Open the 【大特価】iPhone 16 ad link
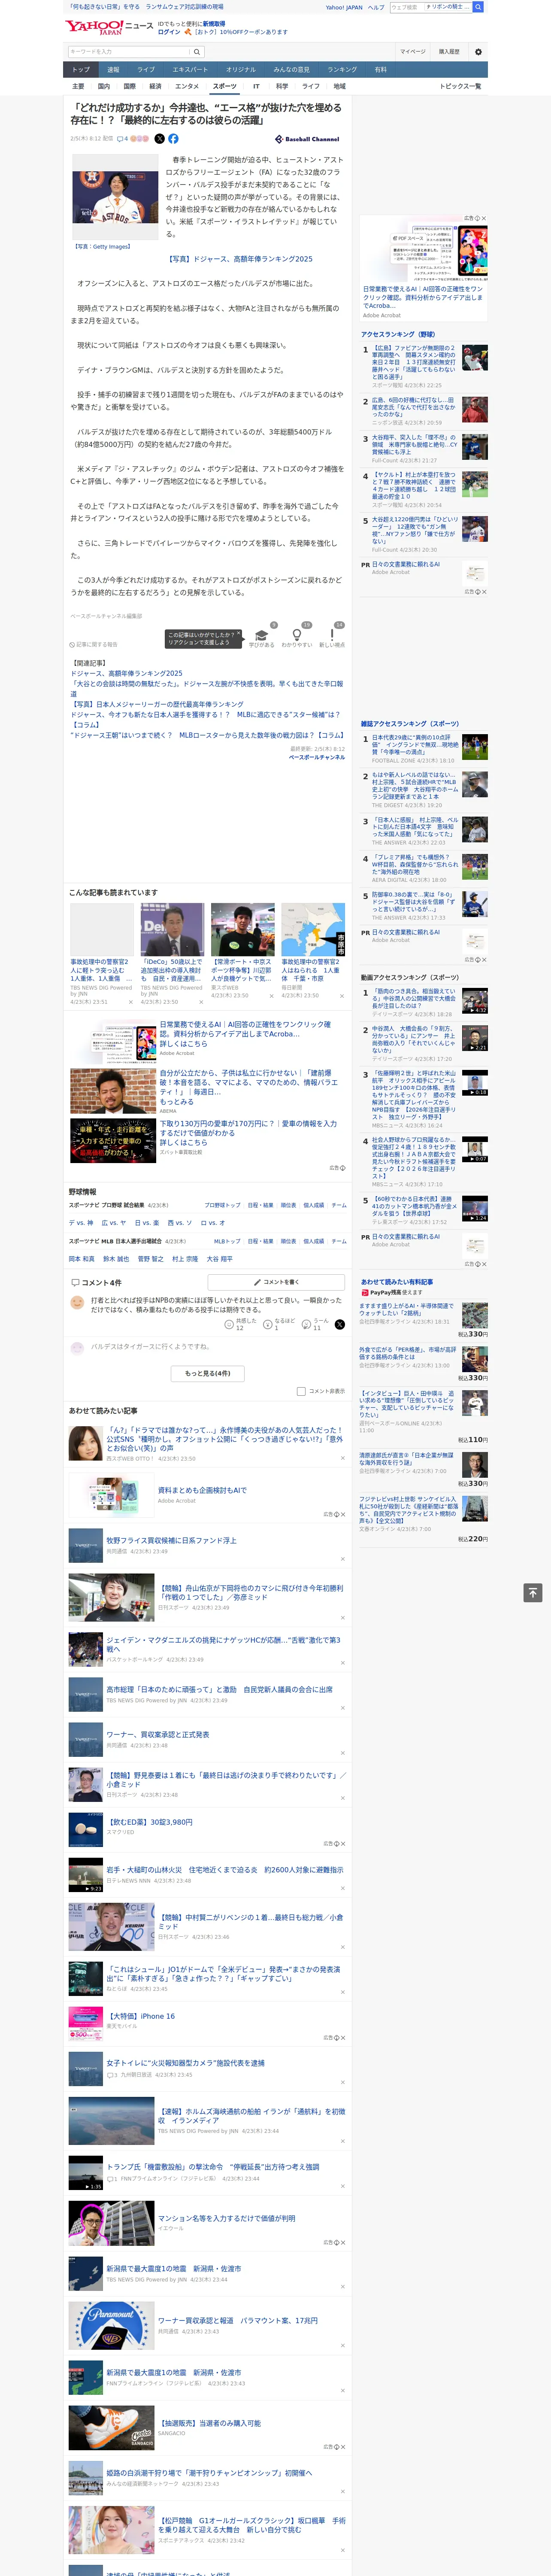 coord(141,2016)
